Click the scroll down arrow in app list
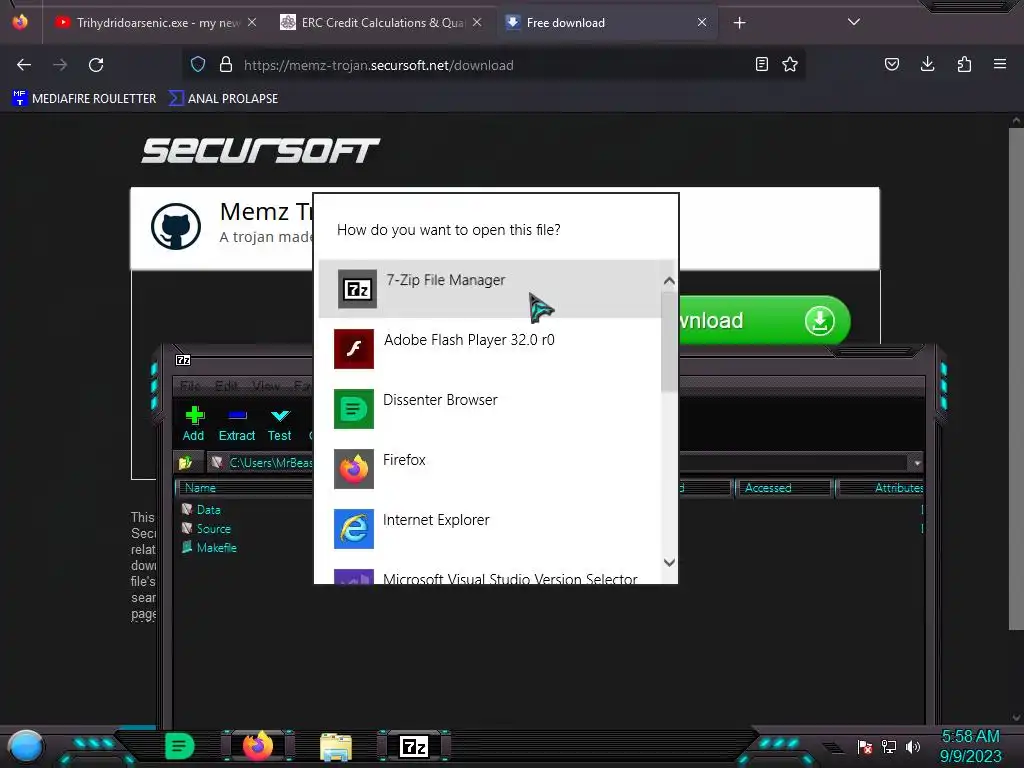1024x768 pixels. click(669, 562)
